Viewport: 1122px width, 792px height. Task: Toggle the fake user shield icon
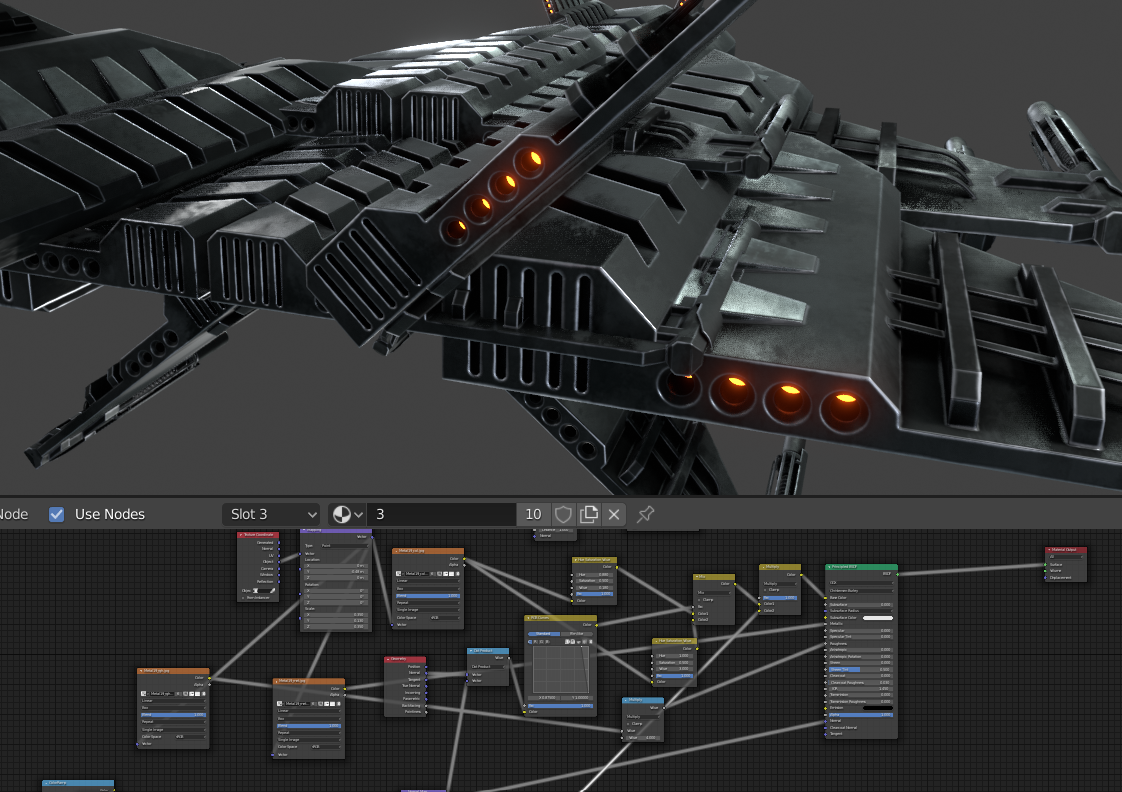(x=563, y=514)
